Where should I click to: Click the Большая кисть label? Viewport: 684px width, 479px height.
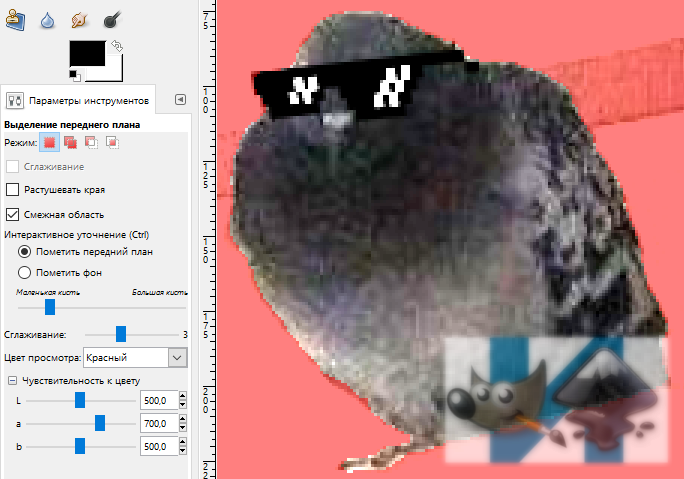coord(160,292)
